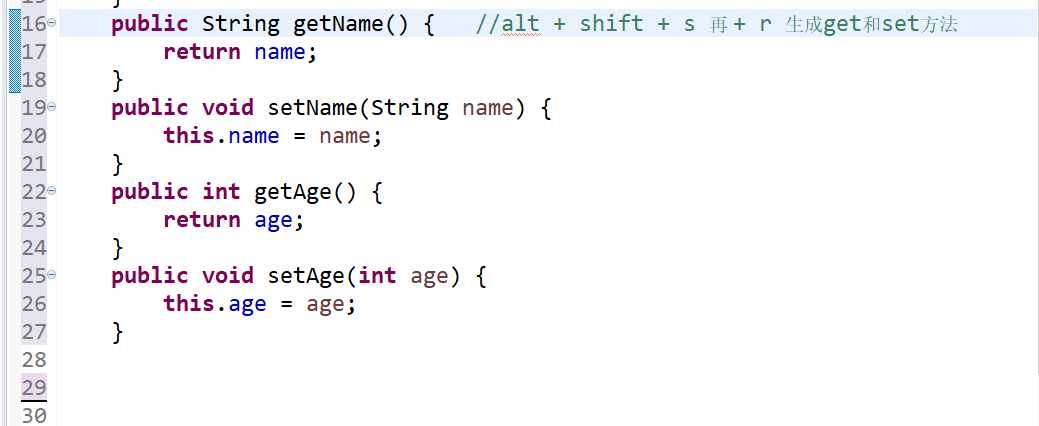Collapse the setAge method fold marker
Image resolution: width=1039 pixels, height=426 pixels.
click(x=52, y=274)
